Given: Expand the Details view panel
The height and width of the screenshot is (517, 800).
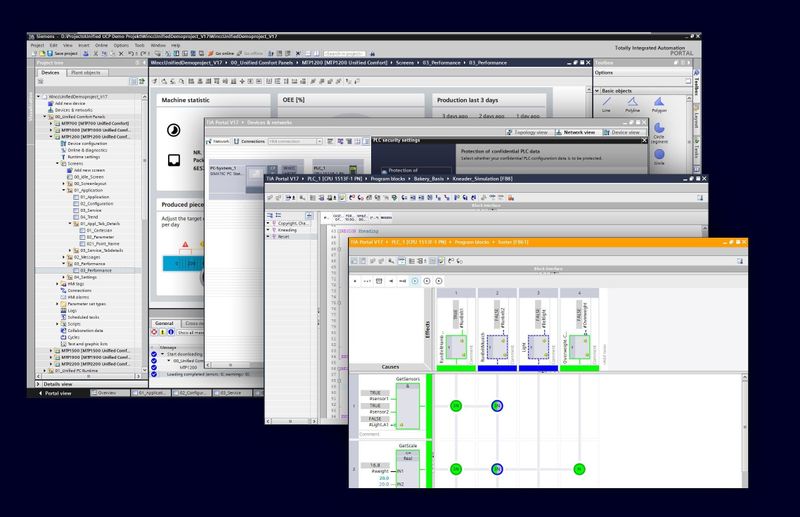Looking at the screenshot, I should 38,384.
